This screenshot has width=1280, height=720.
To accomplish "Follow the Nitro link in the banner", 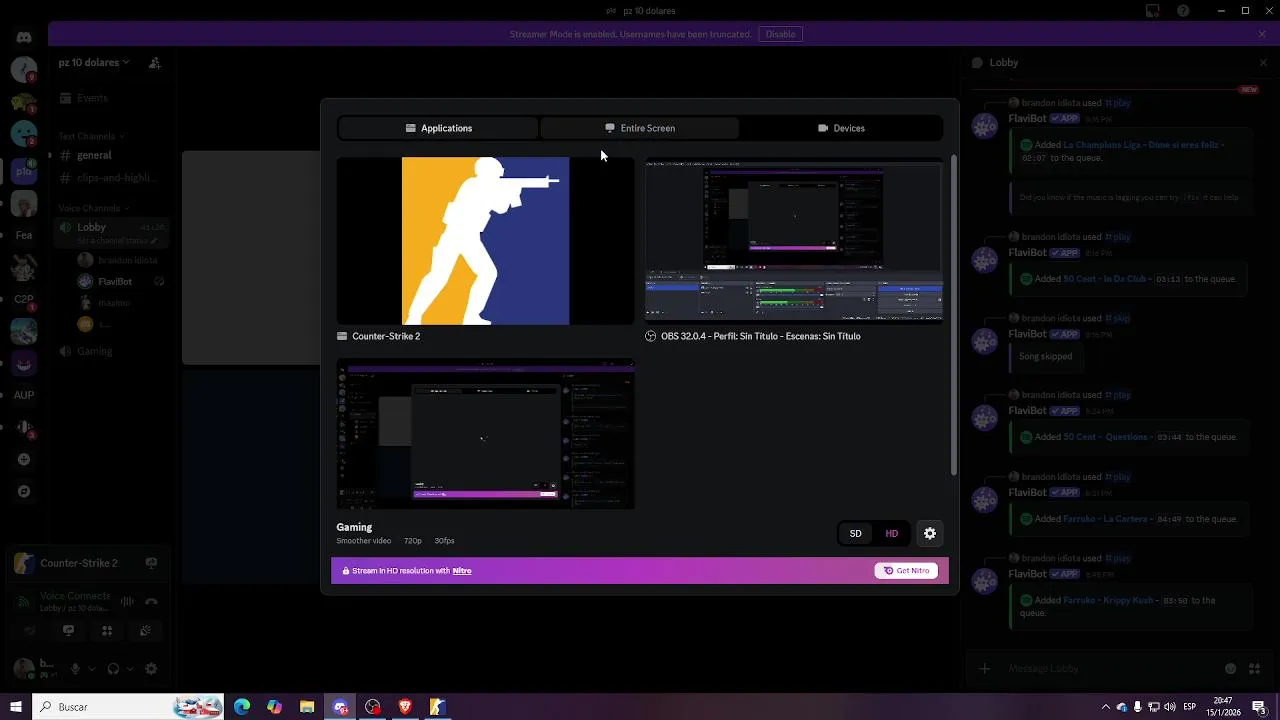I will [x=461, y=571].
